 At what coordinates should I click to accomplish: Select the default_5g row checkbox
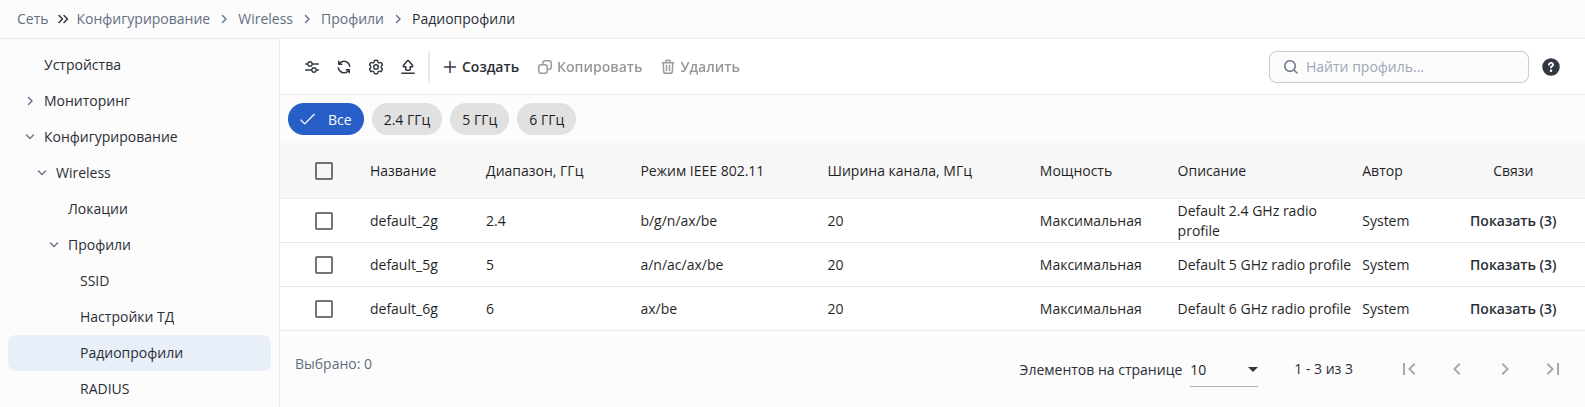(324, 265)
